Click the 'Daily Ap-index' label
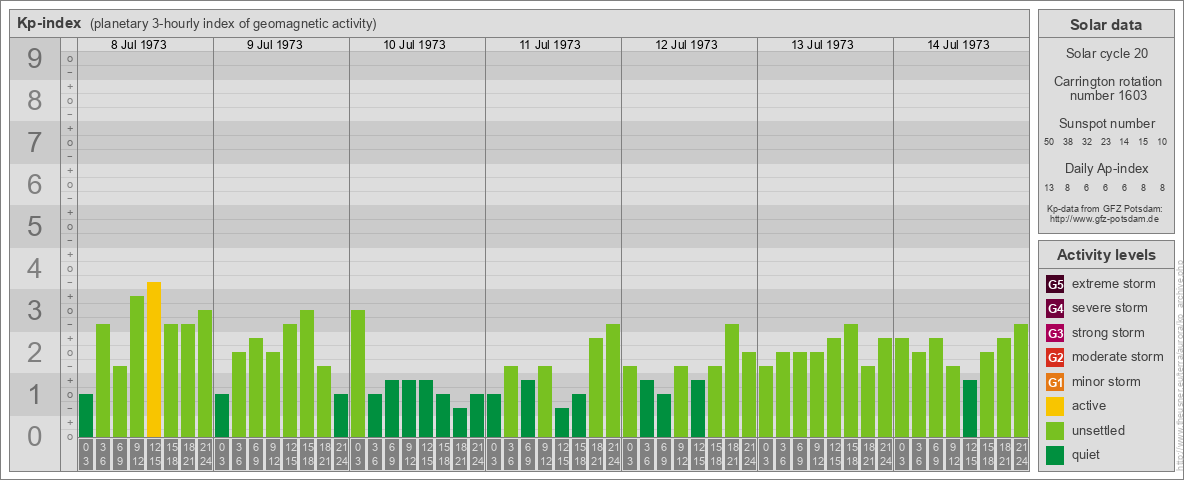1184x480 pixels. point(1106,168)
